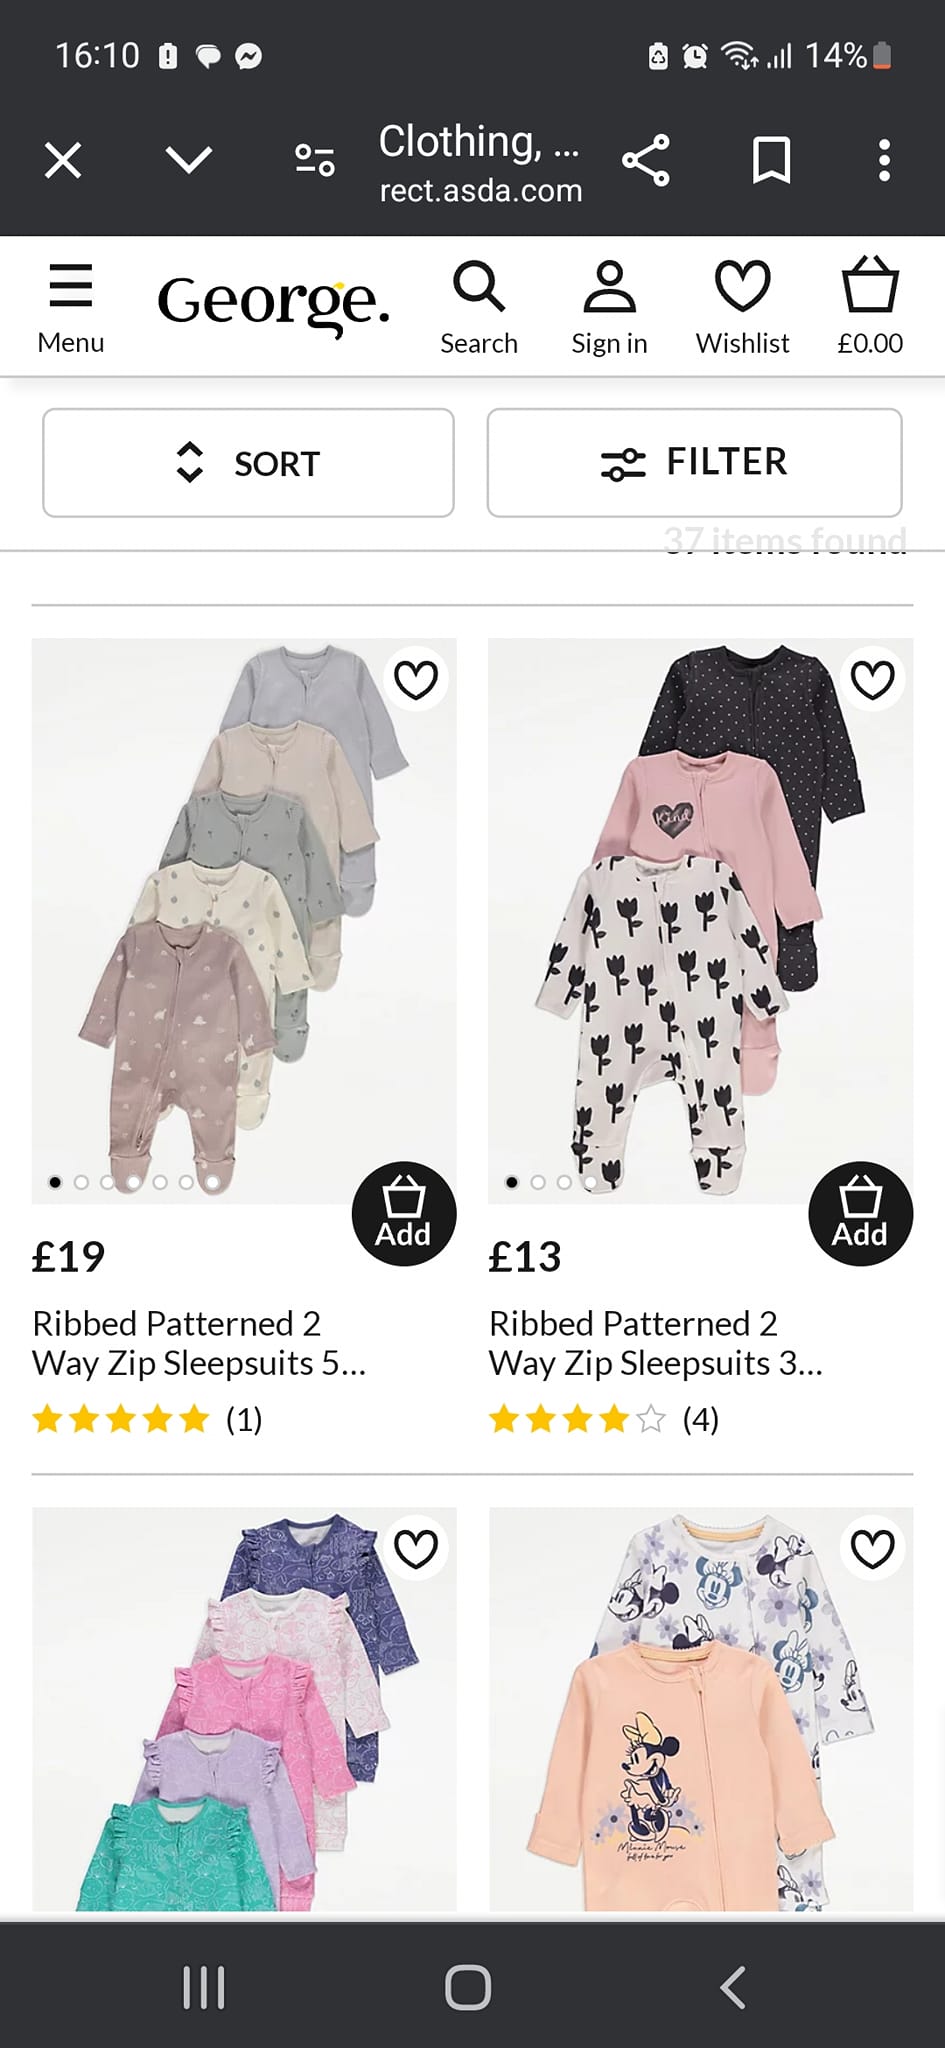The height and width of the screenshot is (2048, 945).
Task: Collapse the browser tab with down chevron
Action: pyautogui.click(x=188, y=160)
